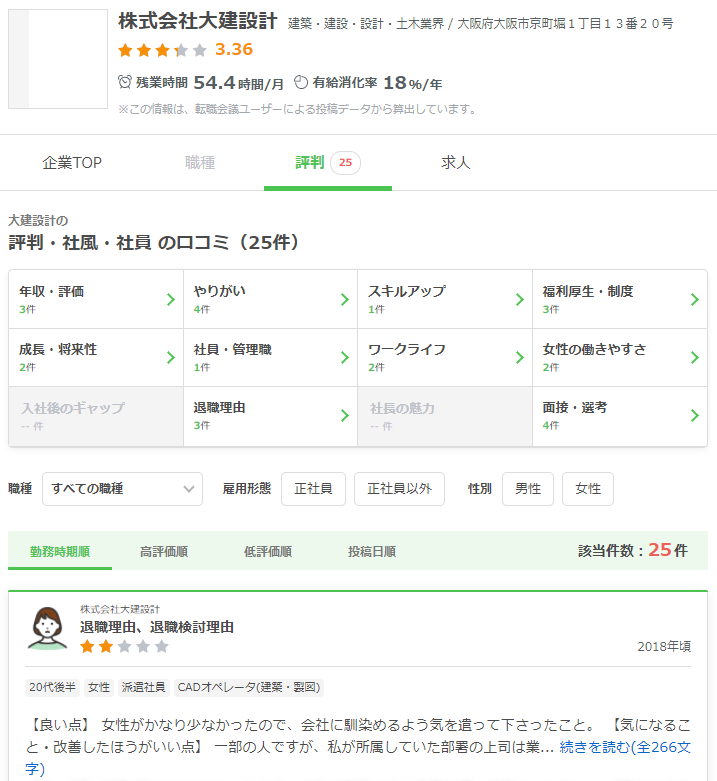
Task: Click the CADオペレータ(建築・製図) tag
Action: coord(248,687)
